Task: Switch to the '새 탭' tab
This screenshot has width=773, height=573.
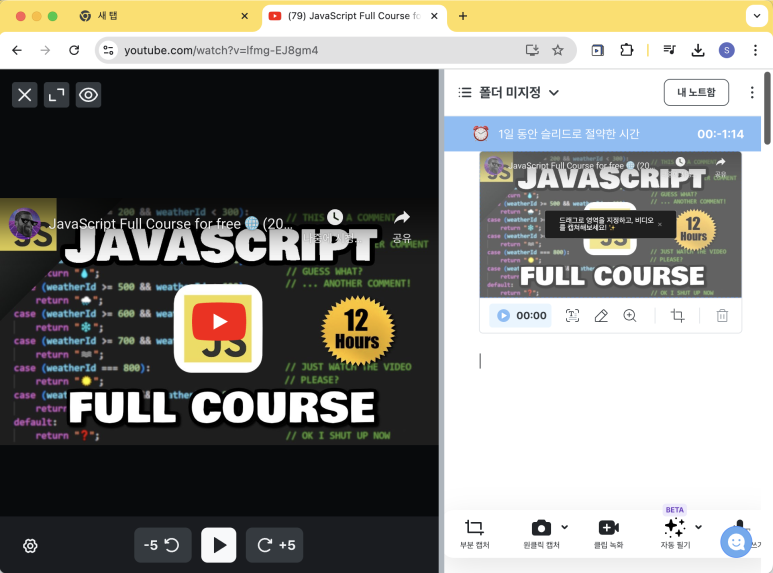Action: (x=163, y=16)
